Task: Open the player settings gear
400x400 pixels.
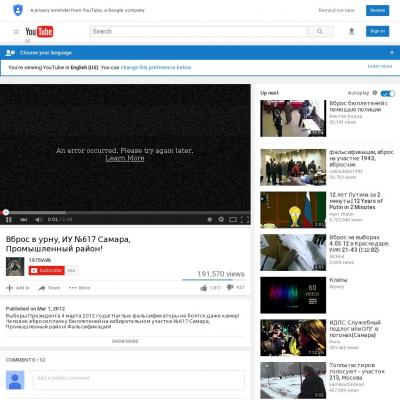Action: [221, 219]
